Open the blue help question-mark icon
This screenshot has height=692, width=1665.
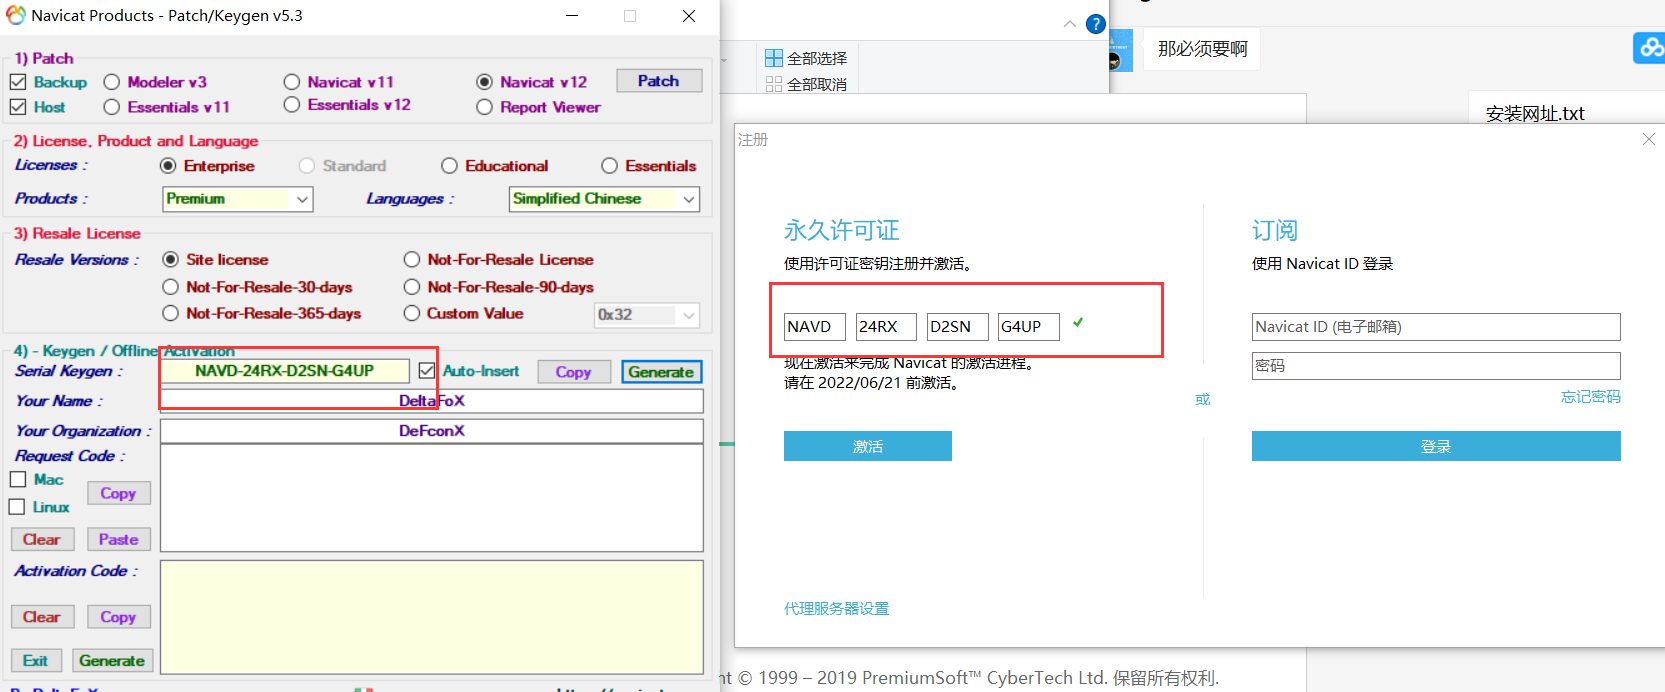1096,24
